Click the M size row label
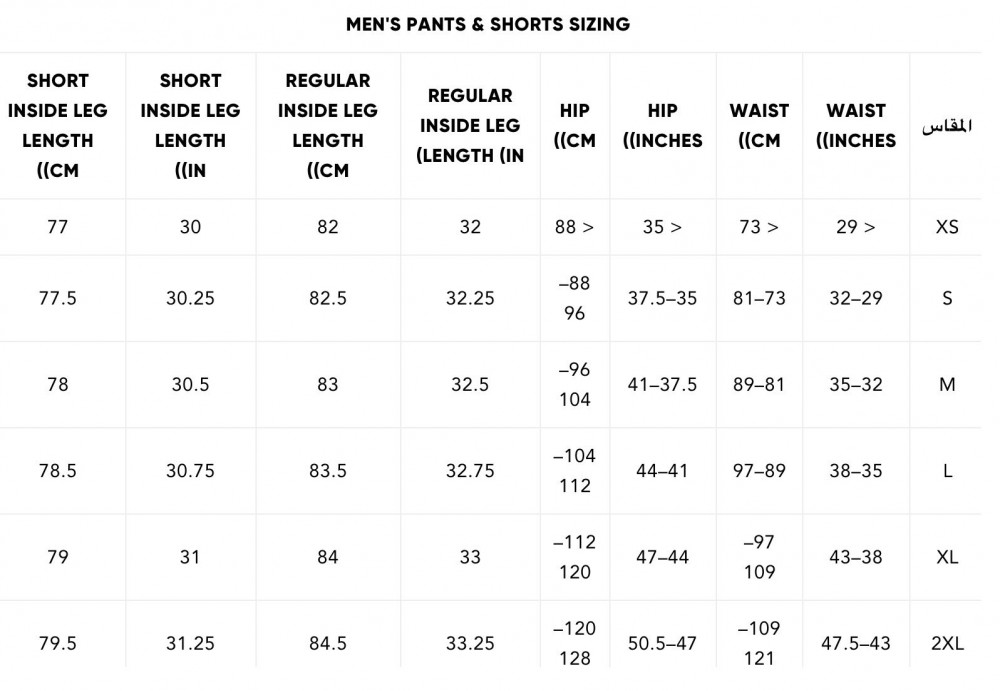Viewport: 1000px width, 691px height. [x=947, y=385]
